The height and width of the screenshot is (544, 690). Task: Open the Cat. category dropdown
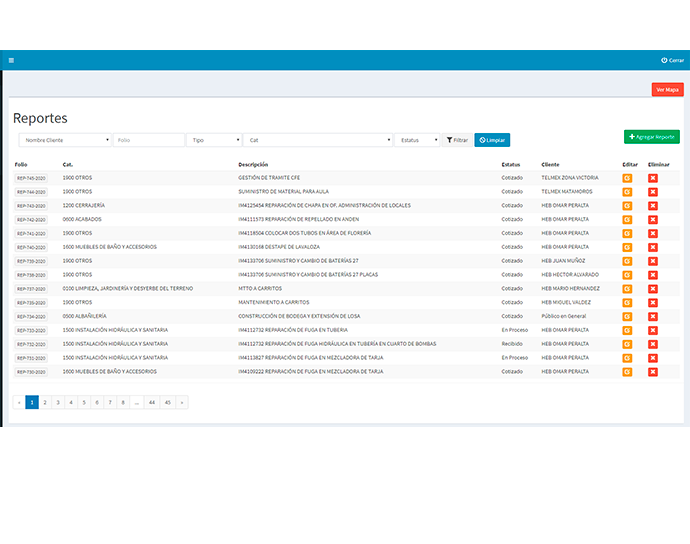318,140
